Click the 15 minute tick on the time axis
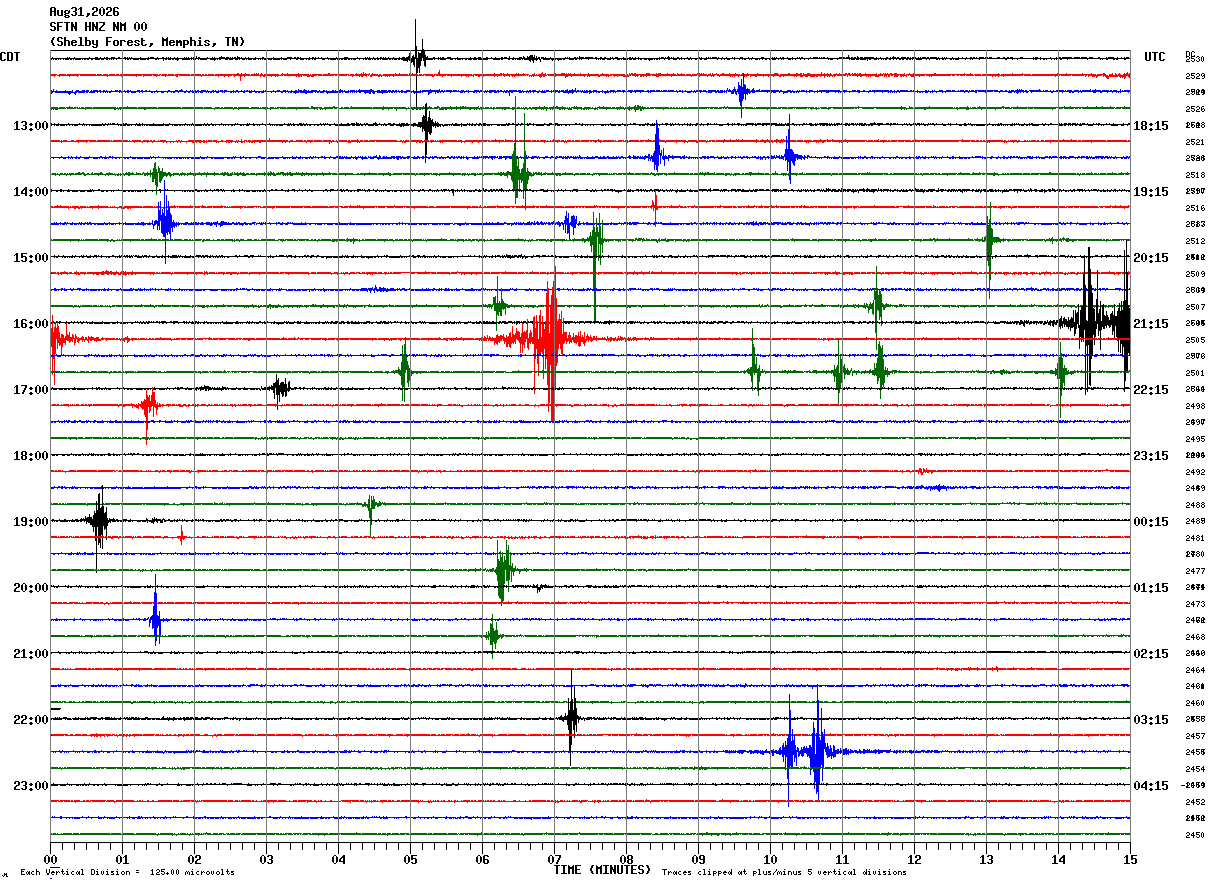This screenshot has height=886, width=1210. point(1129,860)
